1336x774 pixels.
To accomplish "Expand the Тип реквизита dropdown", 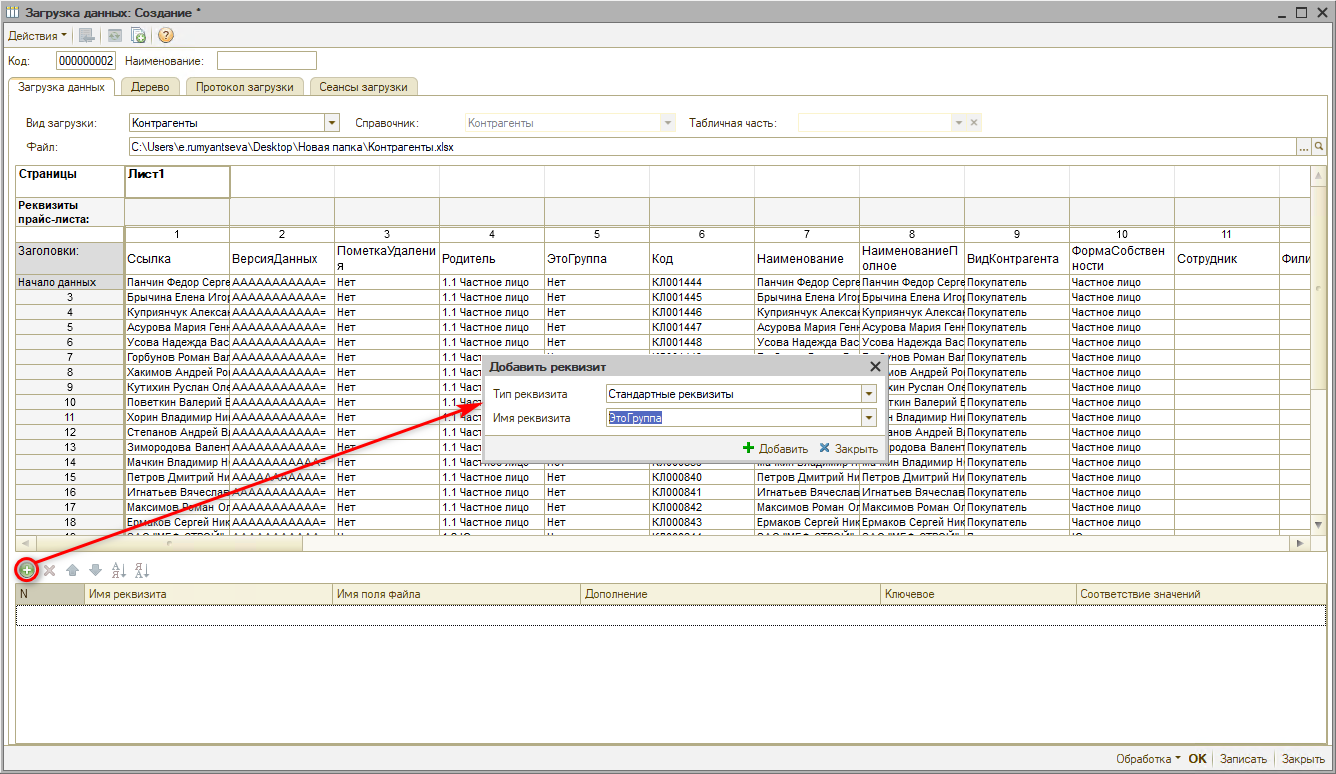I will (869, 394).
